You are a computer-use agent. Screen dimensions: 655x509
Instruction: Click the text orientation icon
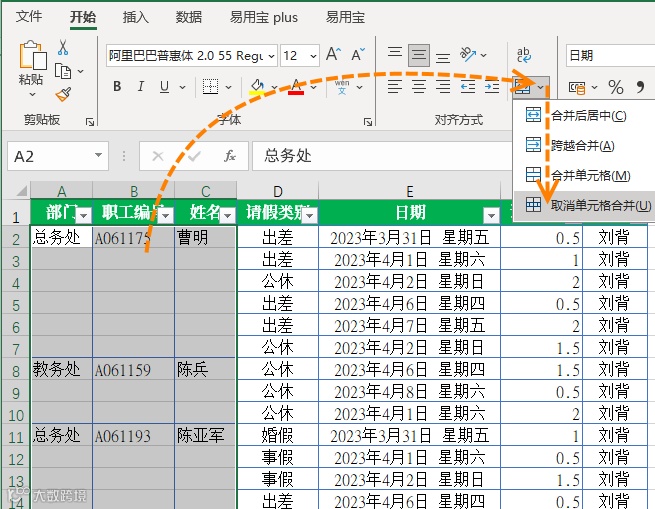pos(468,54)
